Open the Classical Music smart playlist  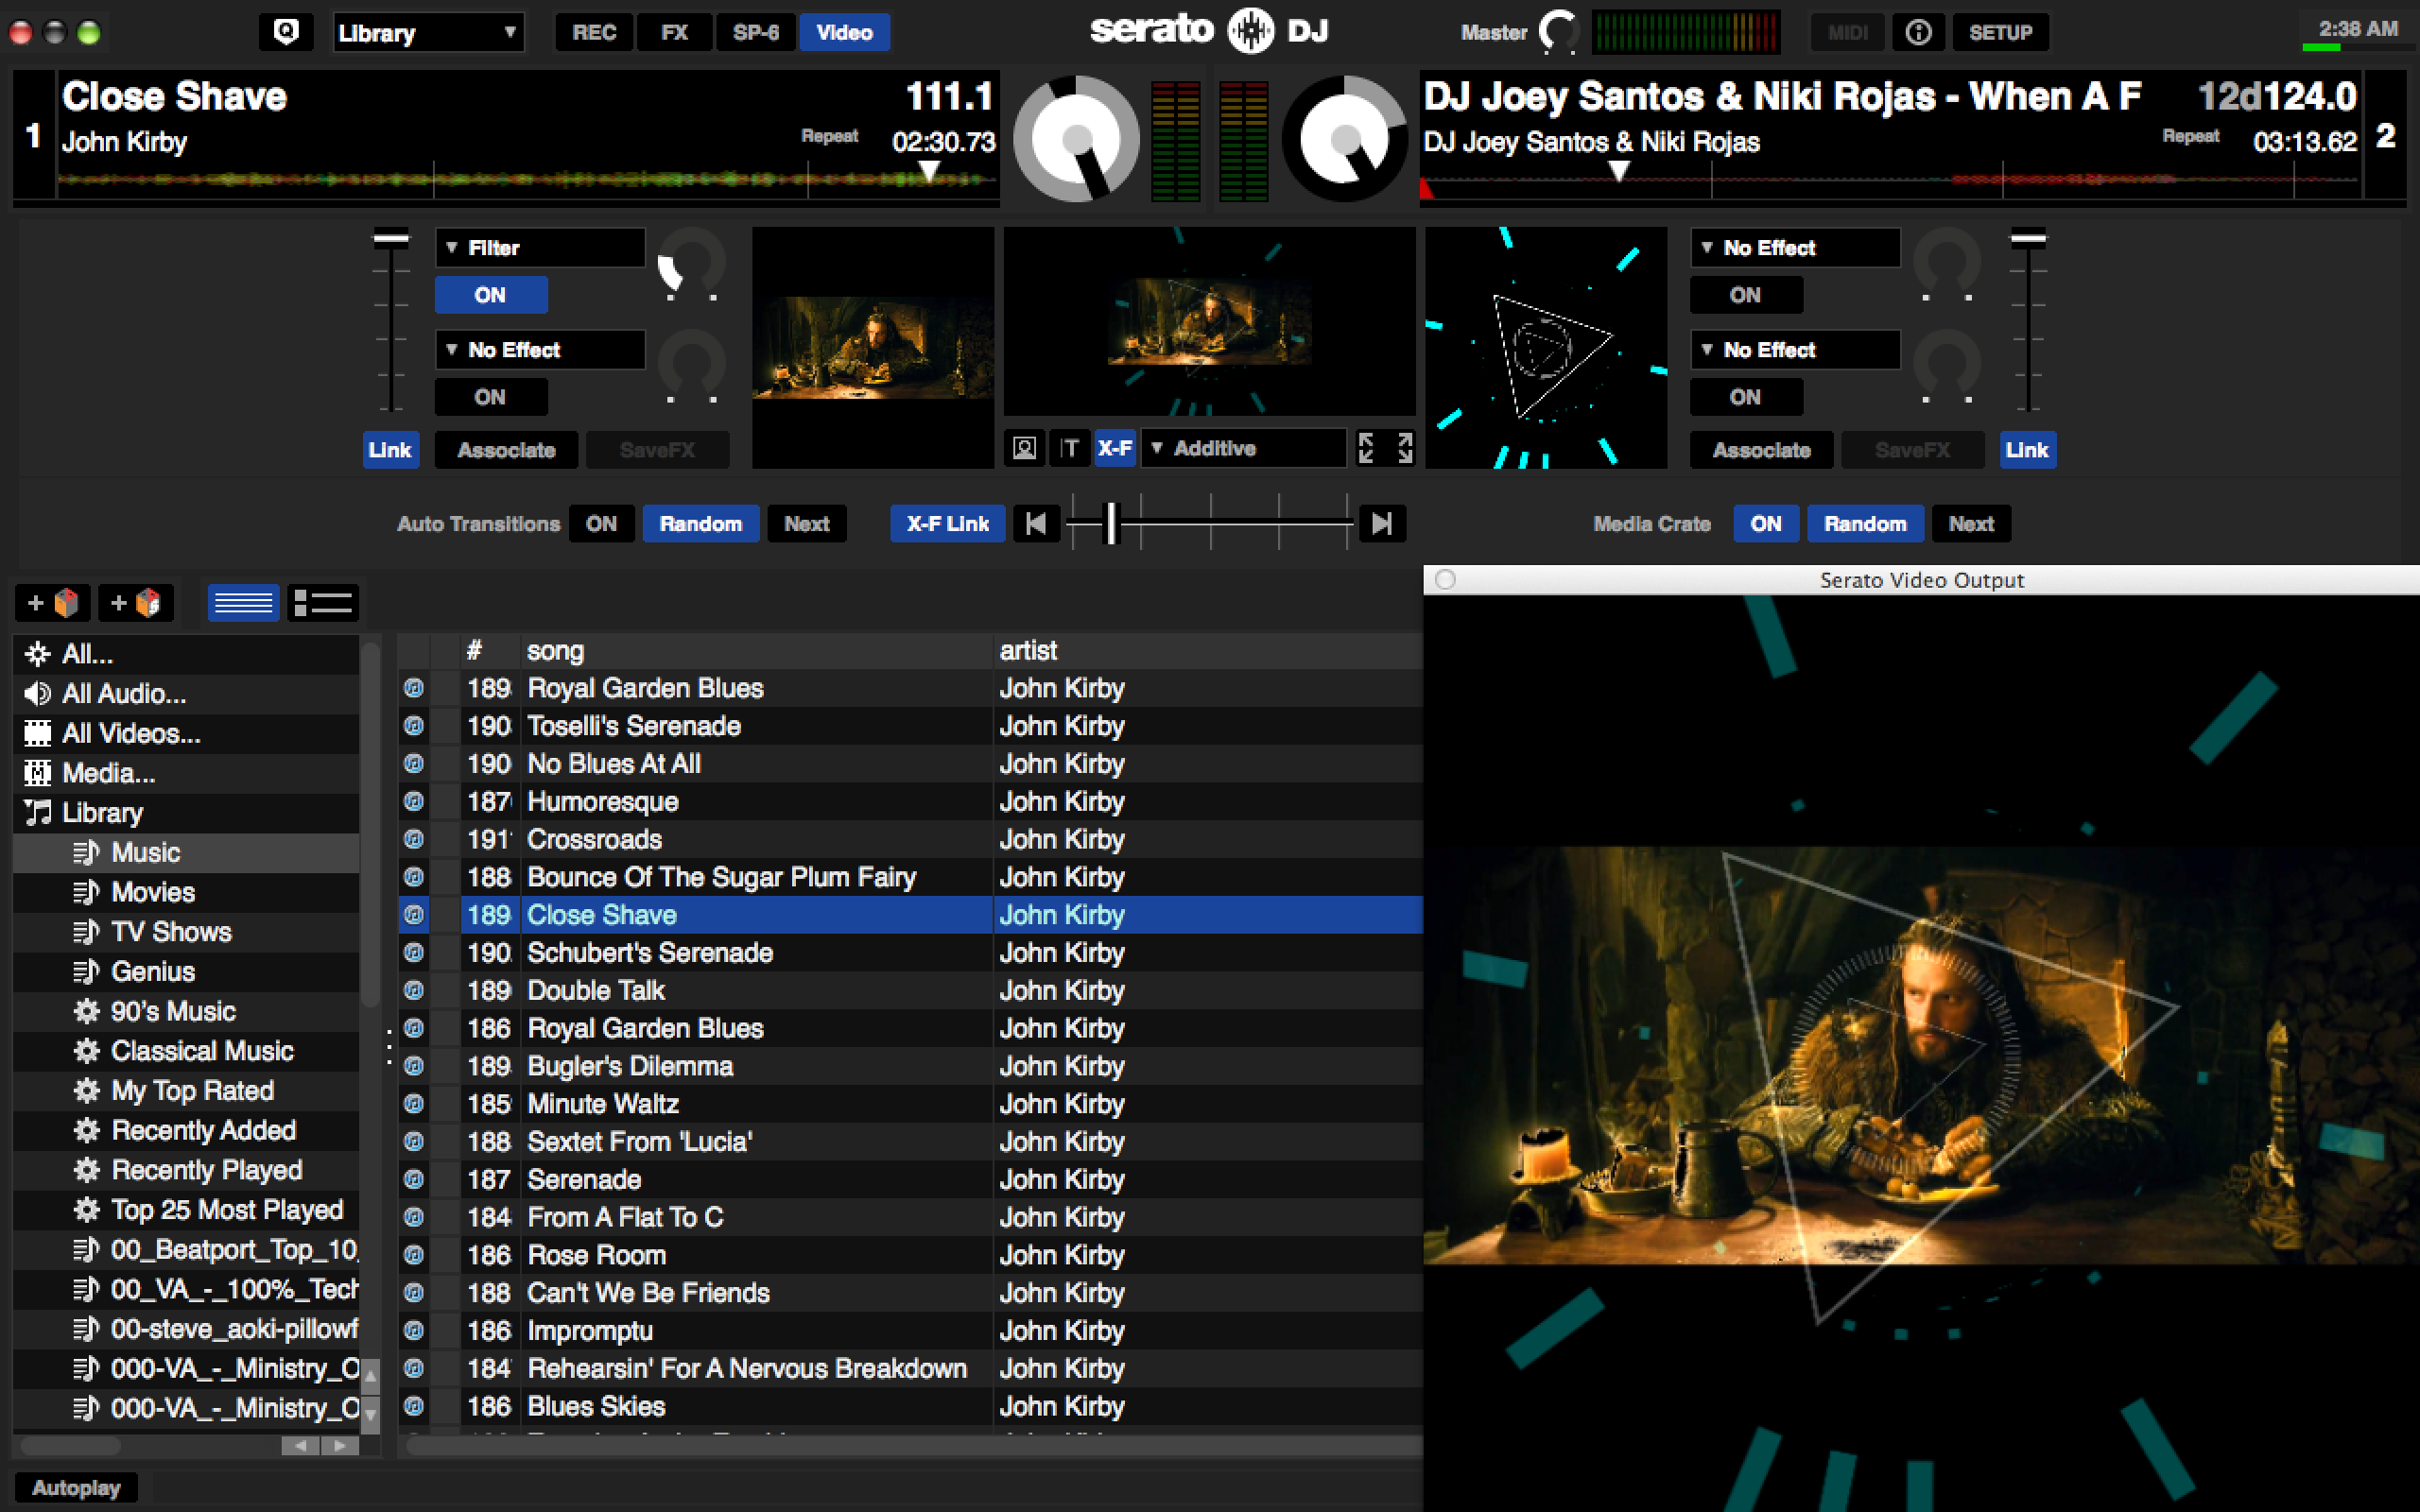click(186, 1051)
